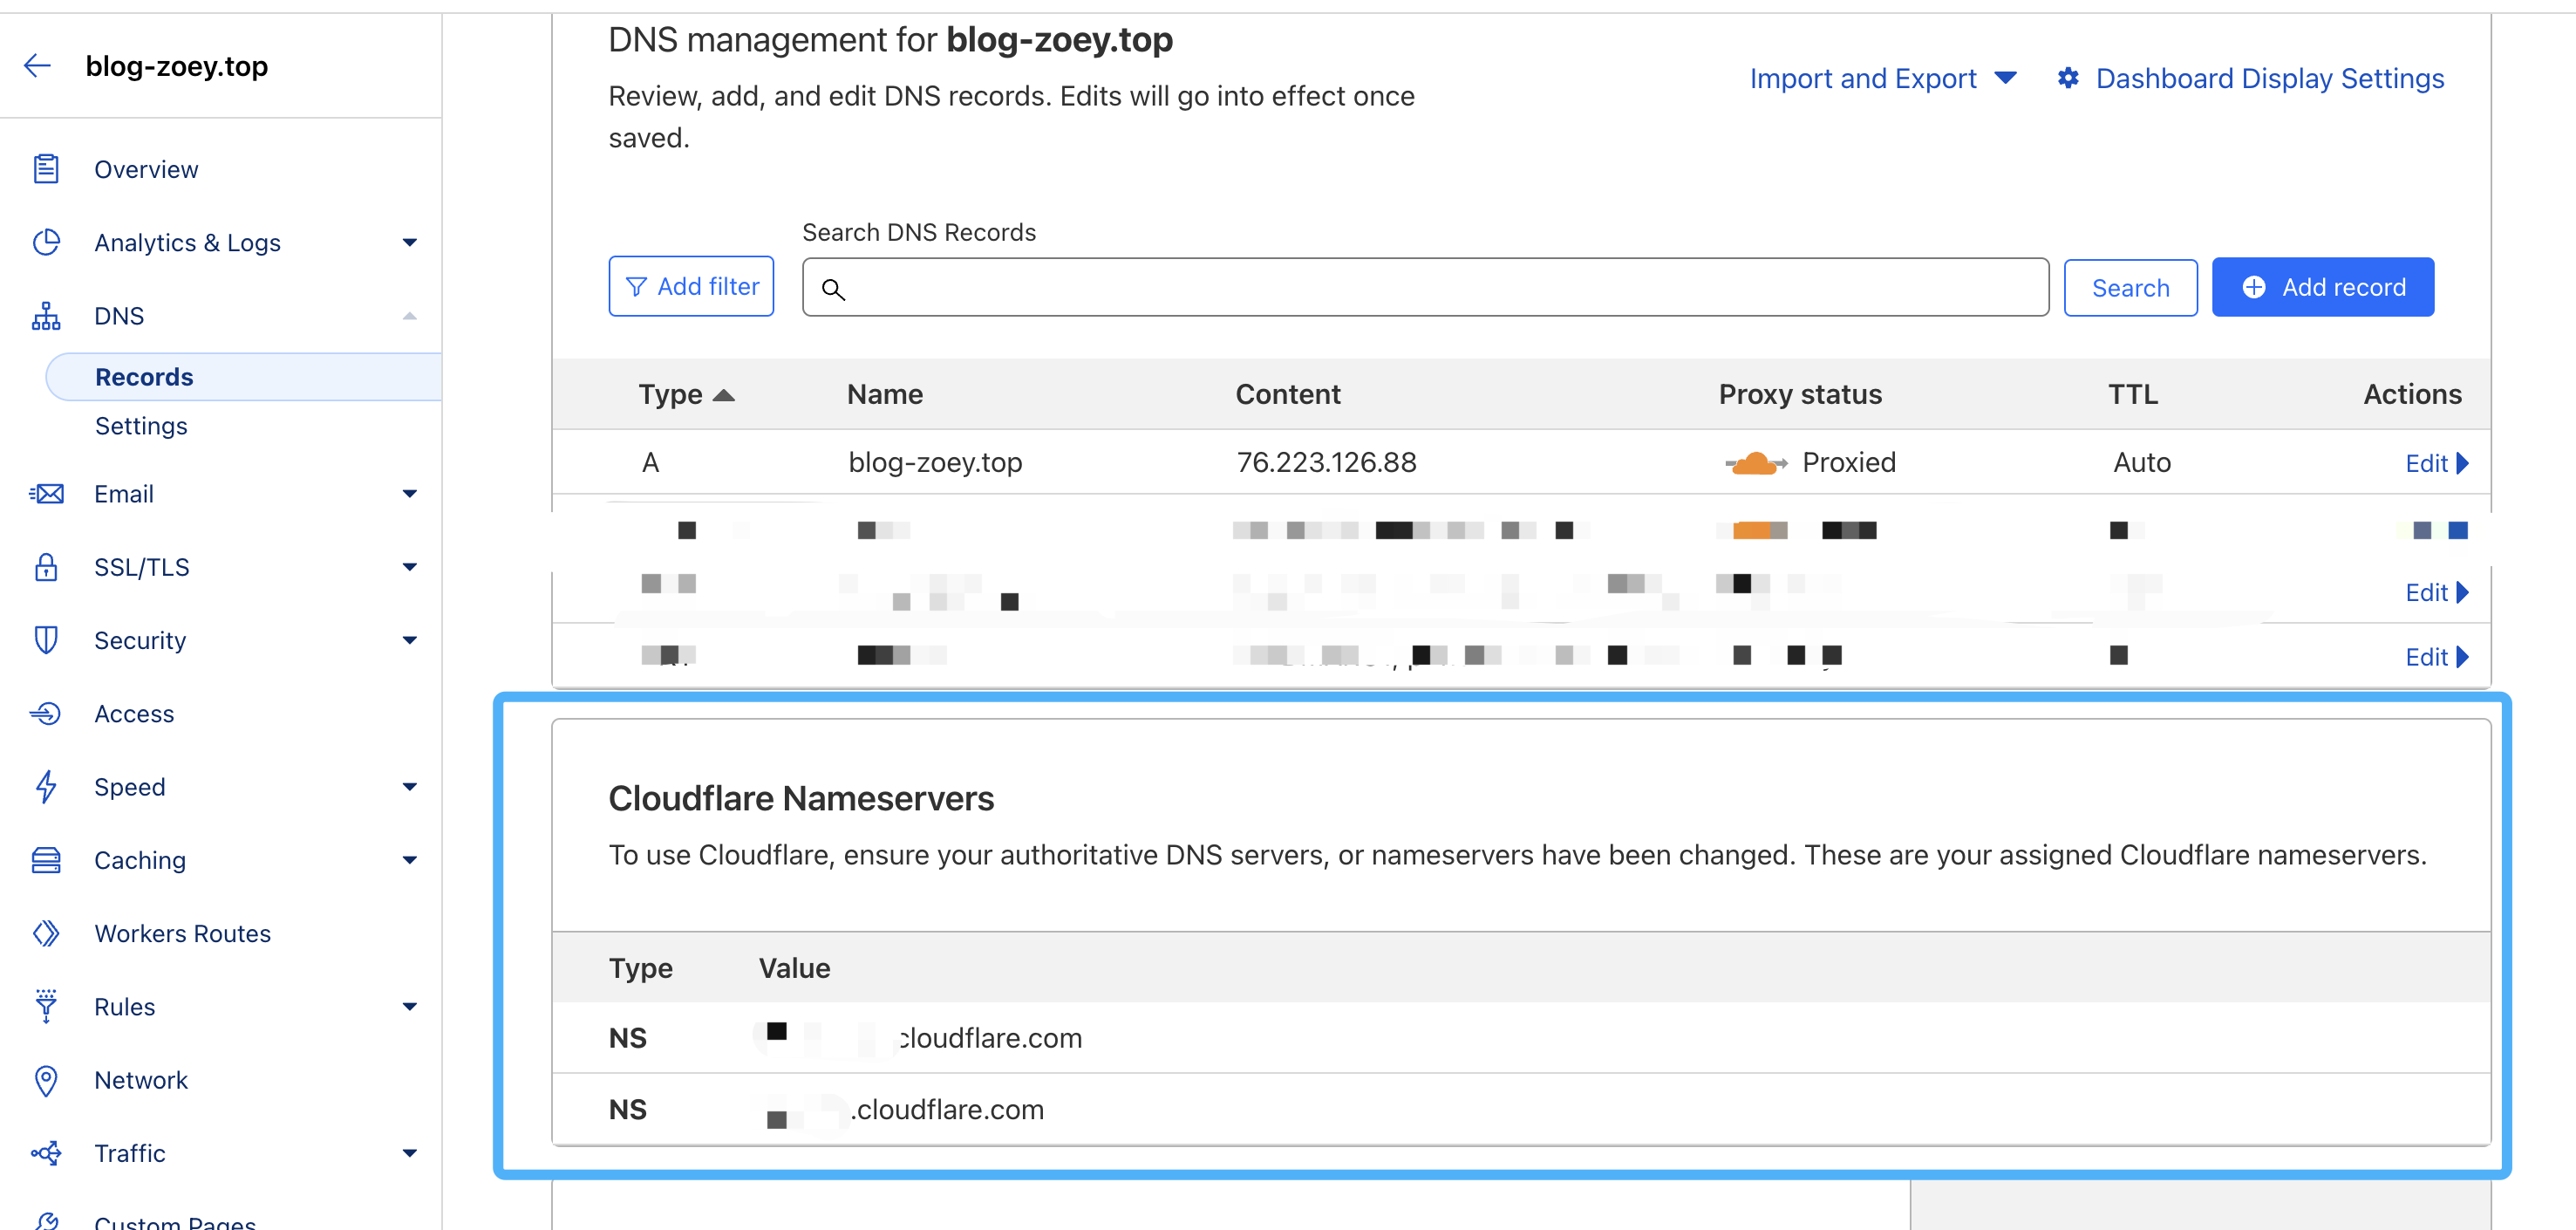This screenshot has height=1230, width=2576.
Task: Edit the blog-zoey.top A record
Action: [x=2436, y=463]
